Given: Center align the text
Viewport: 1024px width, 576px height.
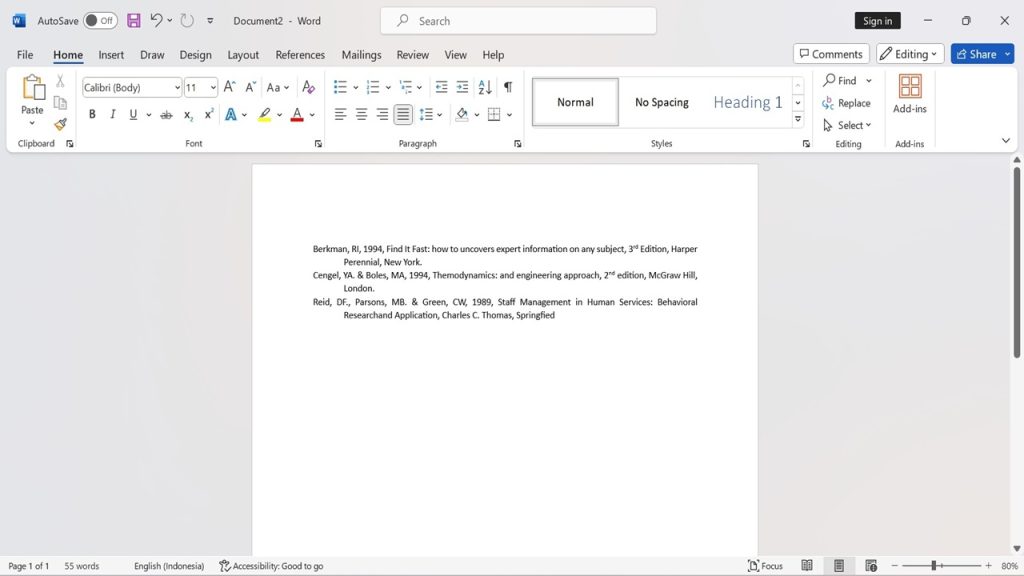Looking at the screenshot, I should (361, 115).
